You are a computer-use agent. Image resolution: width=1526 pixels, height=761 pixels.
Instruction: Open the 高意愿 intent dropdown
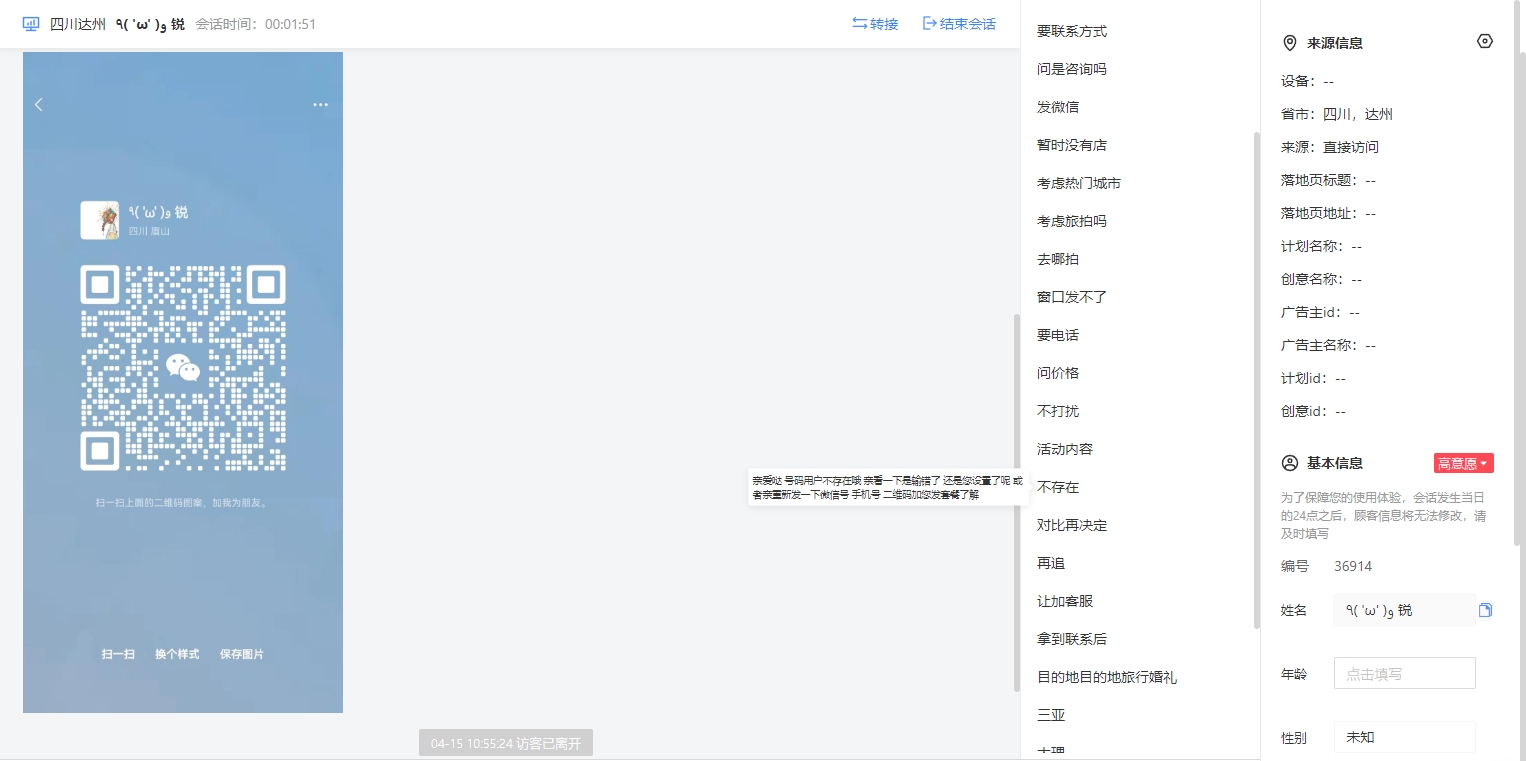(x=1463, y=463)
